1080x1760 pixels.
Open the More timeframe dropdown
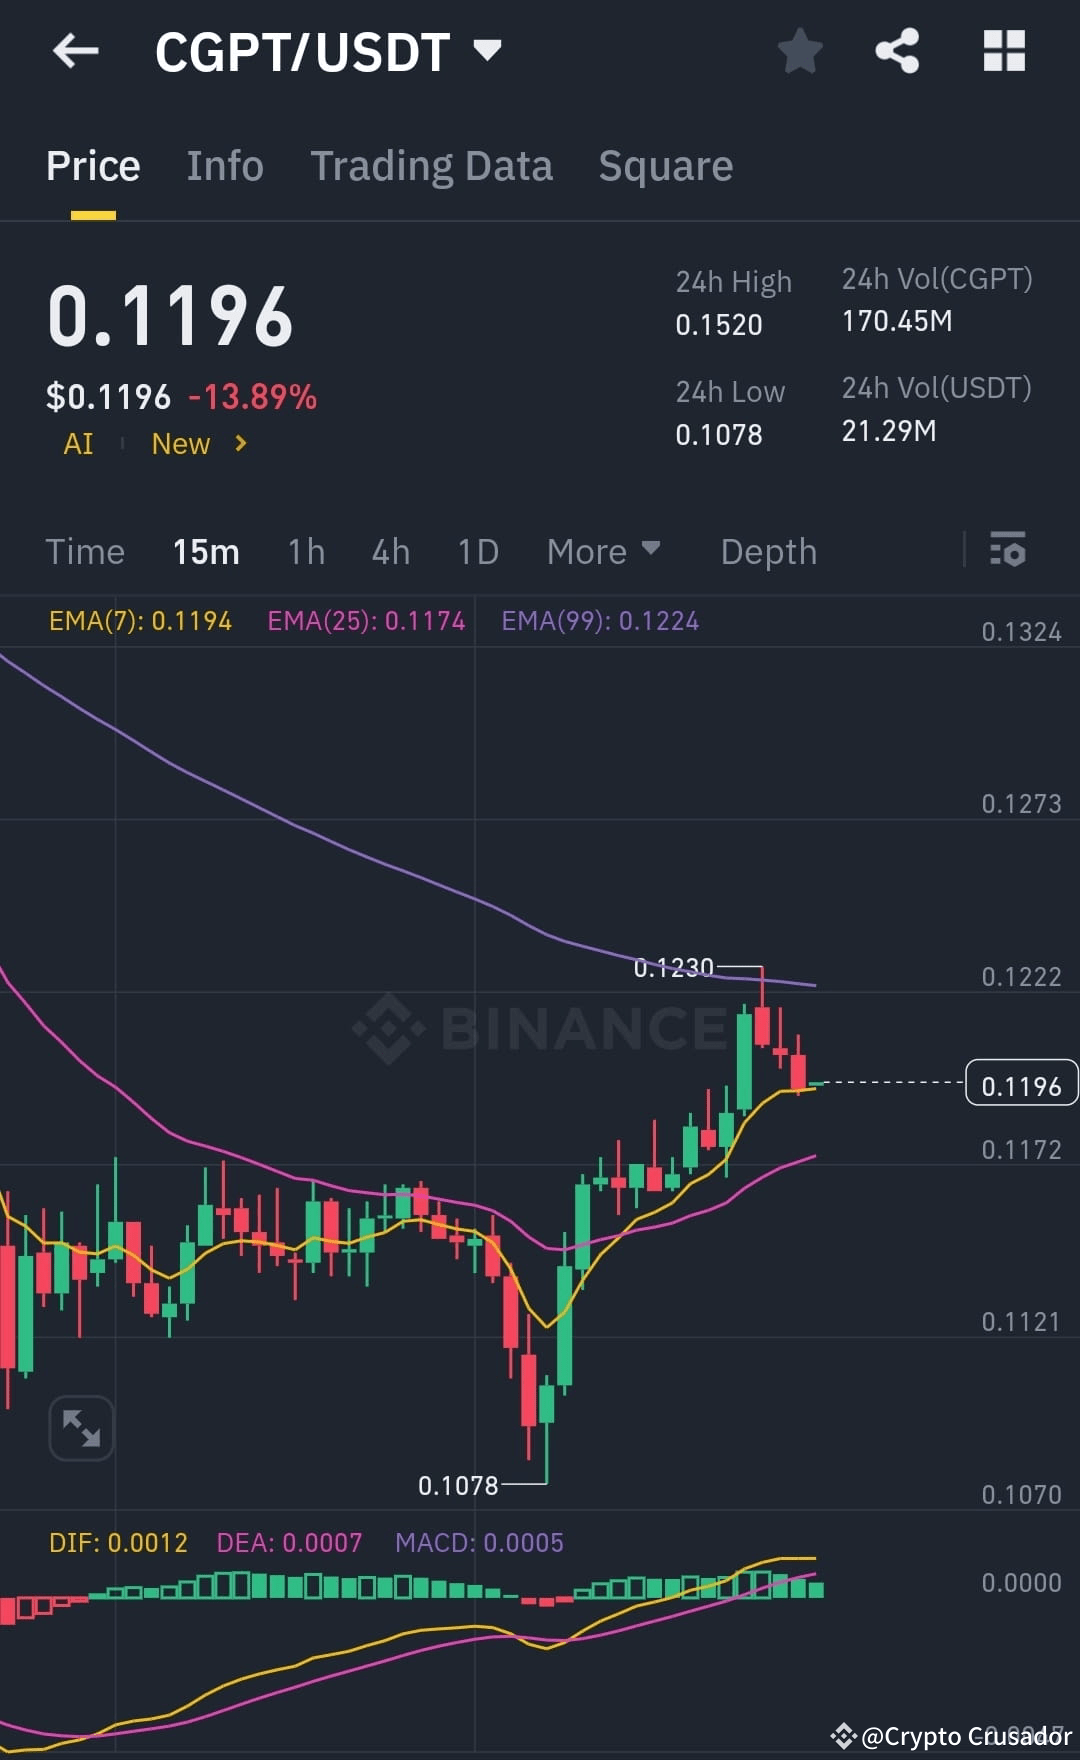click(603, 551)
